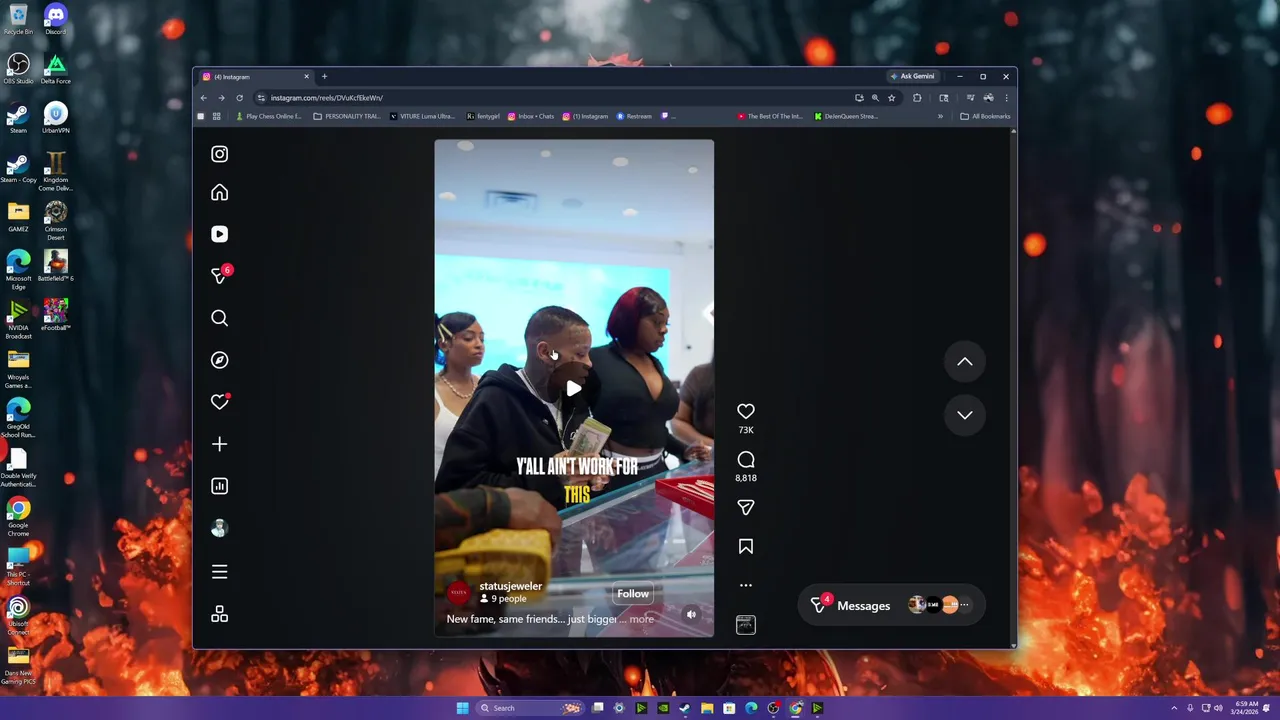Click the browser Back arrow

(204, 98)
